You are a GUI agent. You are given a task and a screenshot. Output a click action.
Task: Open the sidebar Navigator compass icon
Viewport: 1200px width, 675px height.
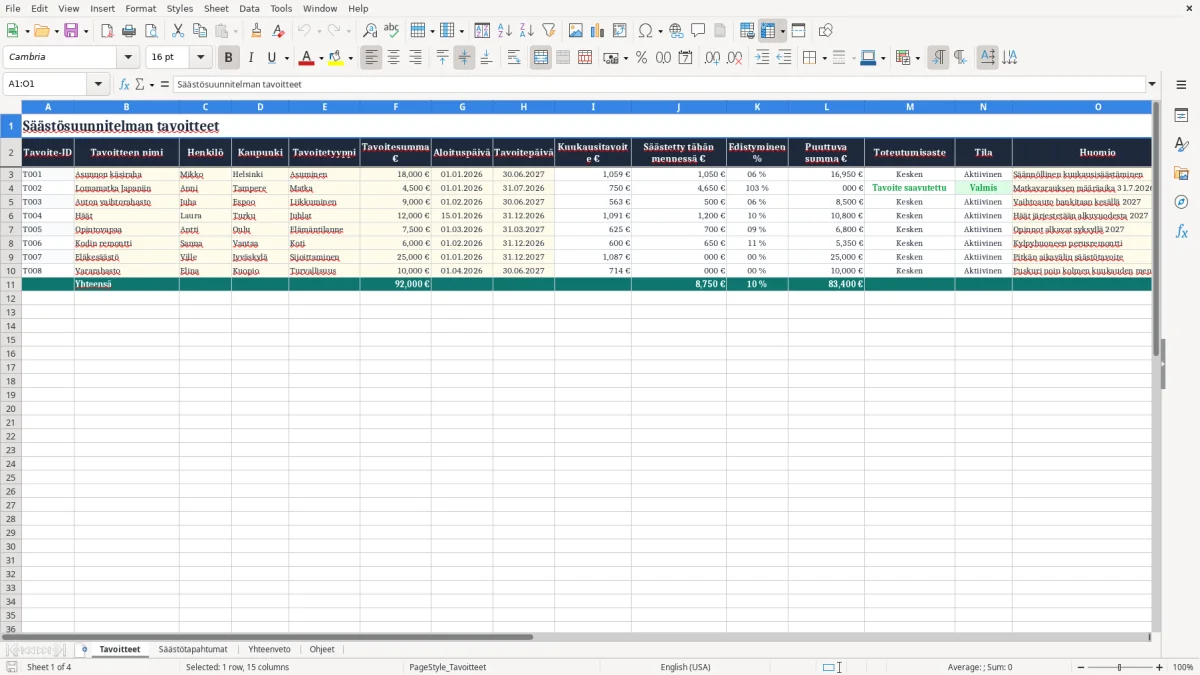[x=1181, y=202]
